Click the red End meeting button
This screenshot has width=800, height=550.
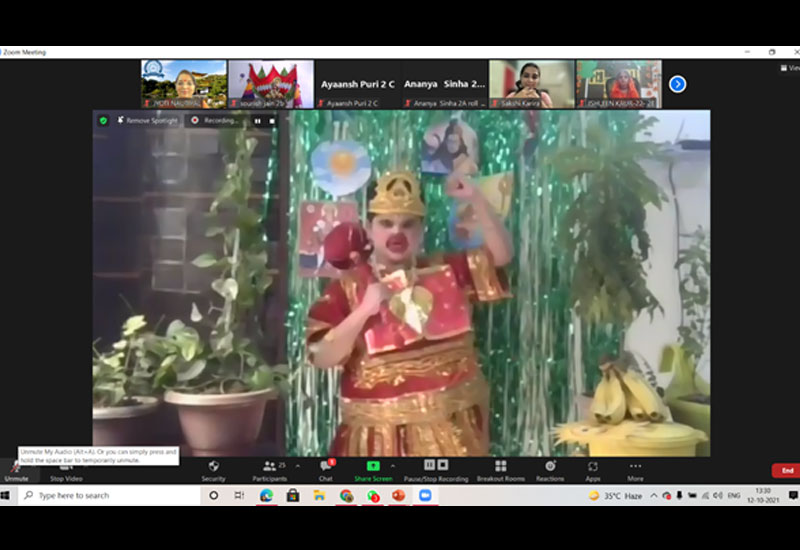[787, 470]
